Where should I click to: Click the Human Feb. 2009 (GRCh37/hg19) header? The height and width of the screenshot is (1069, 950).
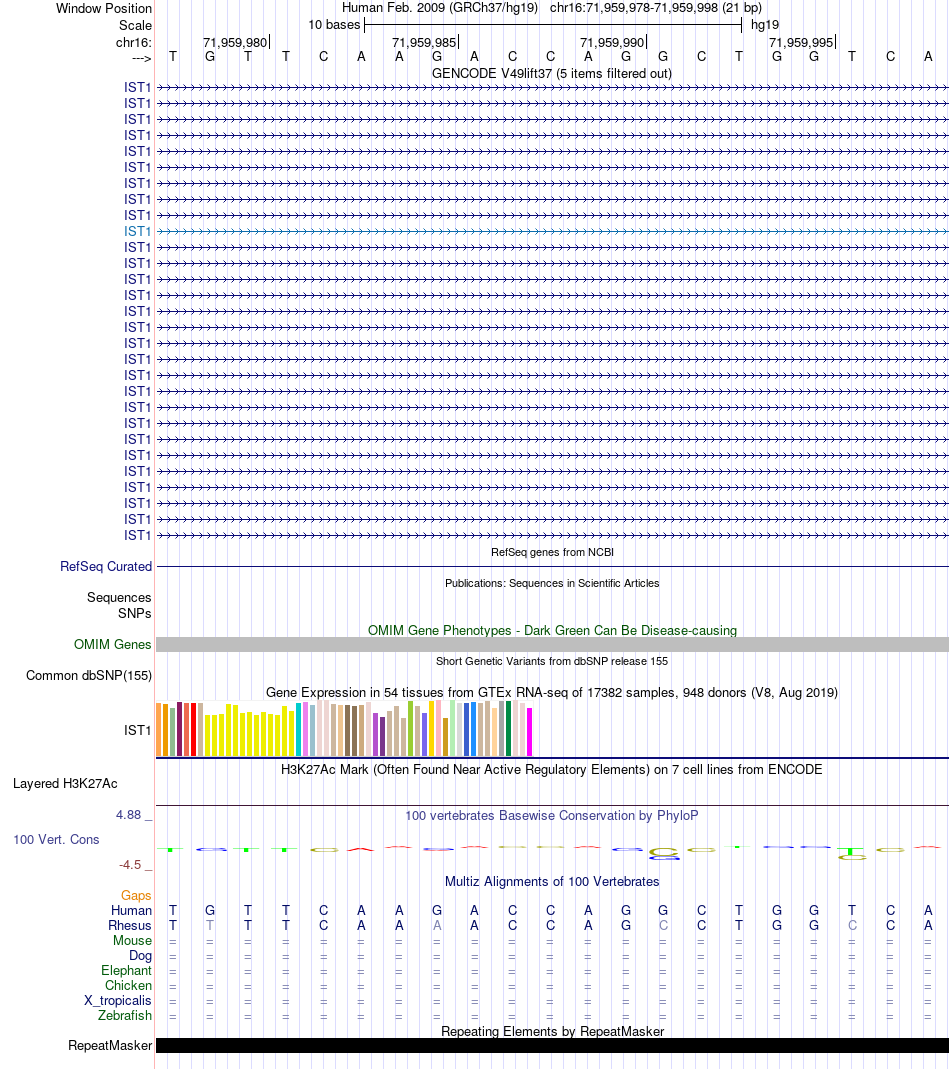pos(440,7)
